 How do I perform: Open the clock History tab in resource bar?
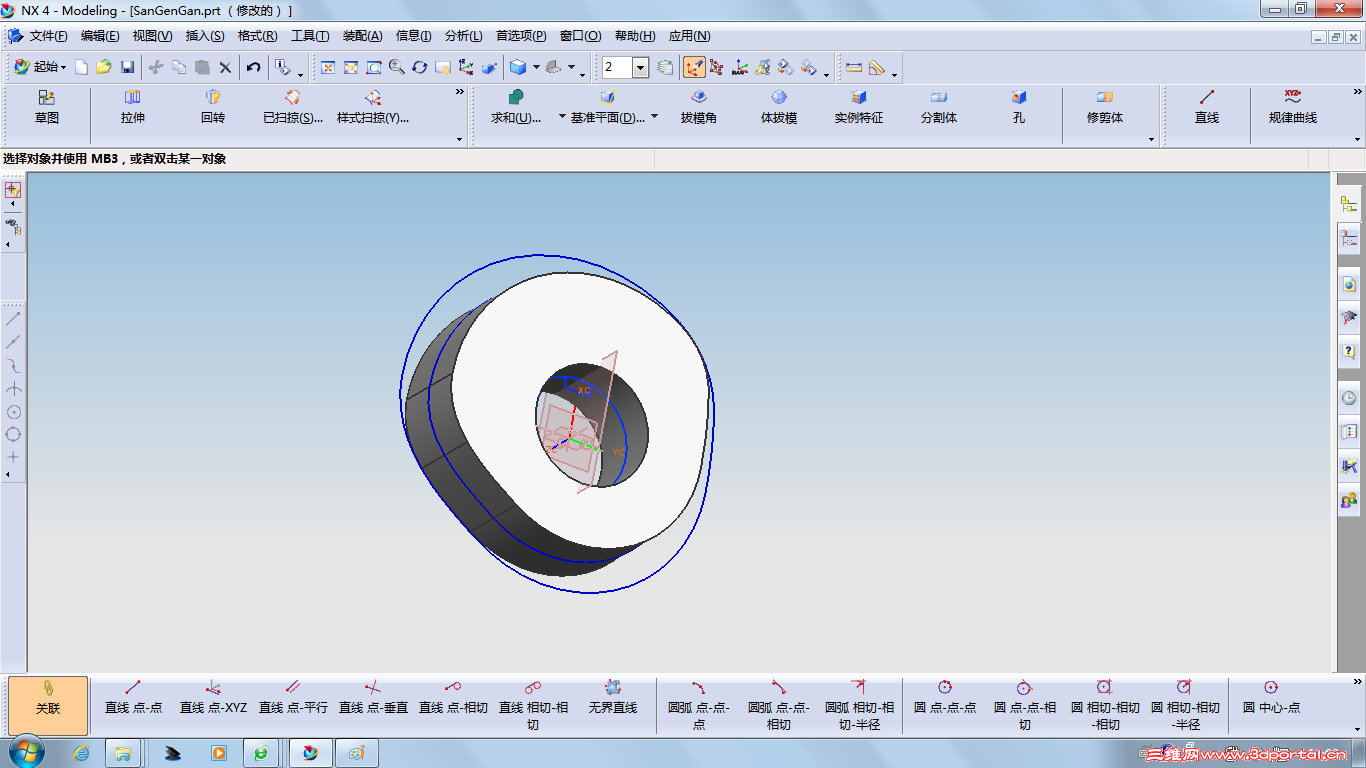click(1349, 397)
